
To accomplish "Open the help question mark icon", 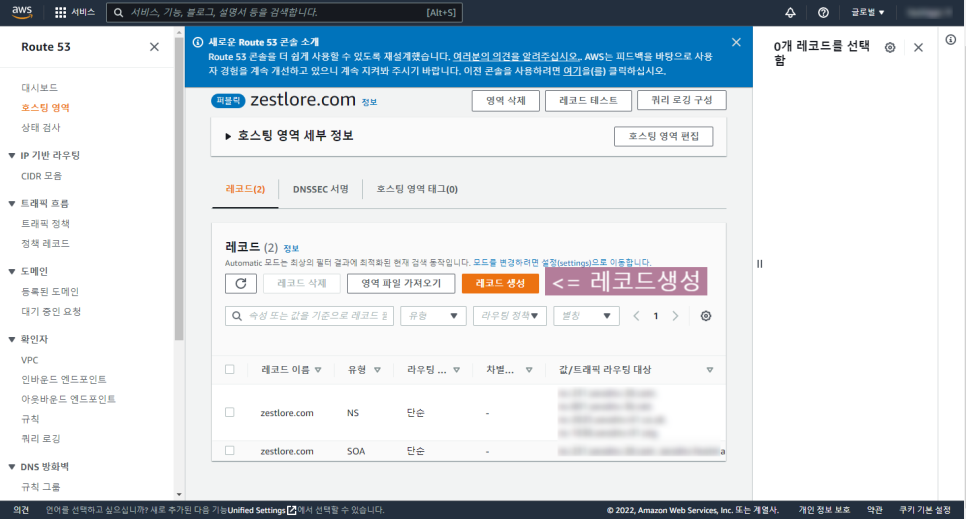I will [x=823, y=12].
